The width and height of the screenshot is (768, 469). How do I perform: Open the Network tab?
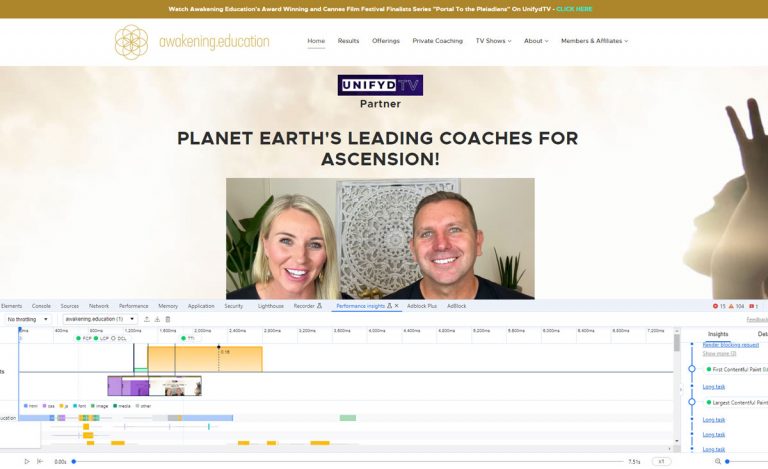[98, 306]
